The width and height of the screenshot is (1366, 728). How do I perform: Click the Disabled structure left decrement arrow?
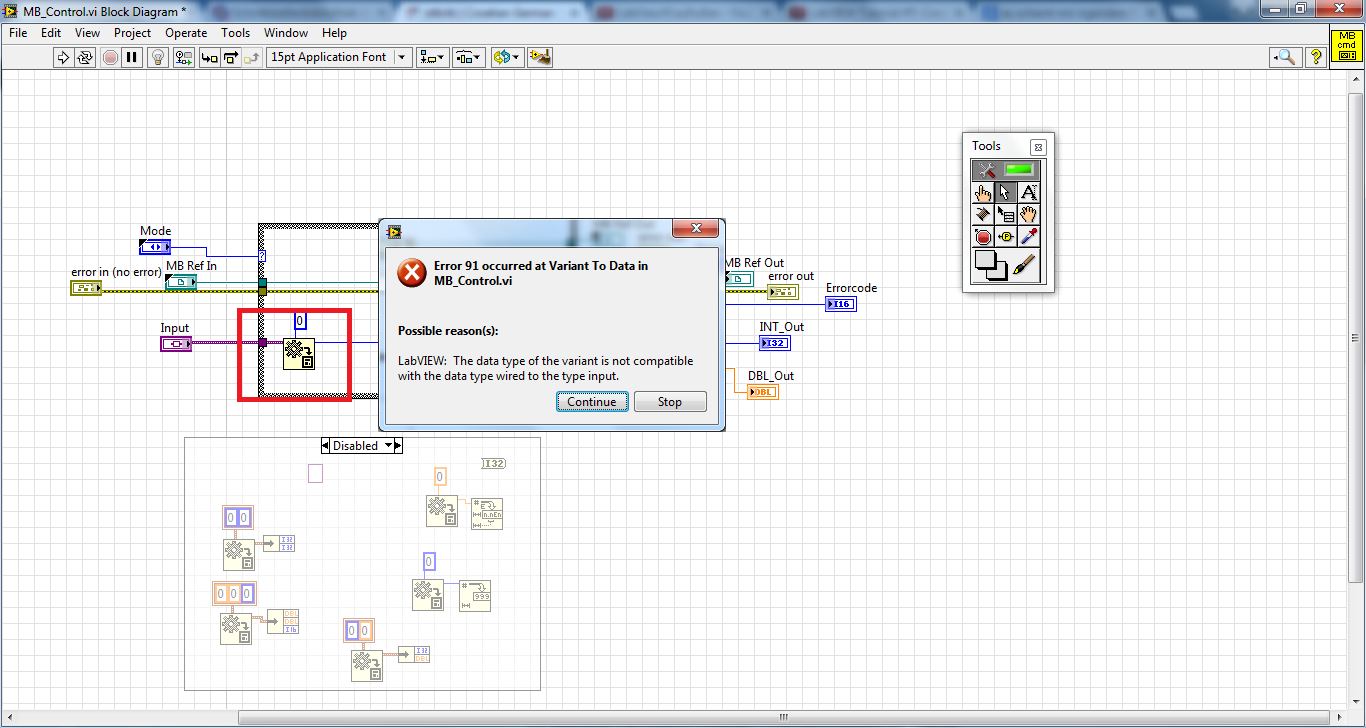coord(326,446)
